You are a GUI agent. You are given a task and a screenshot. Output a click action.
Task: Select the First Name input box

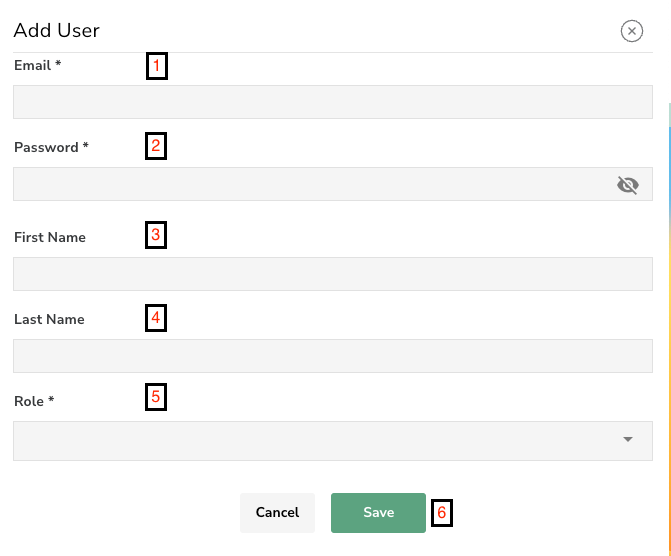click(332, 274)
